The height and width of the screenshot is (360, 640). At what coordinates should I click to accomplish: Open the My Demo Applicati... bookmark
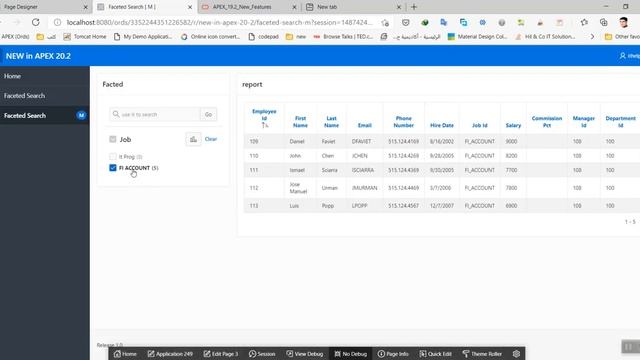(143, 37)
